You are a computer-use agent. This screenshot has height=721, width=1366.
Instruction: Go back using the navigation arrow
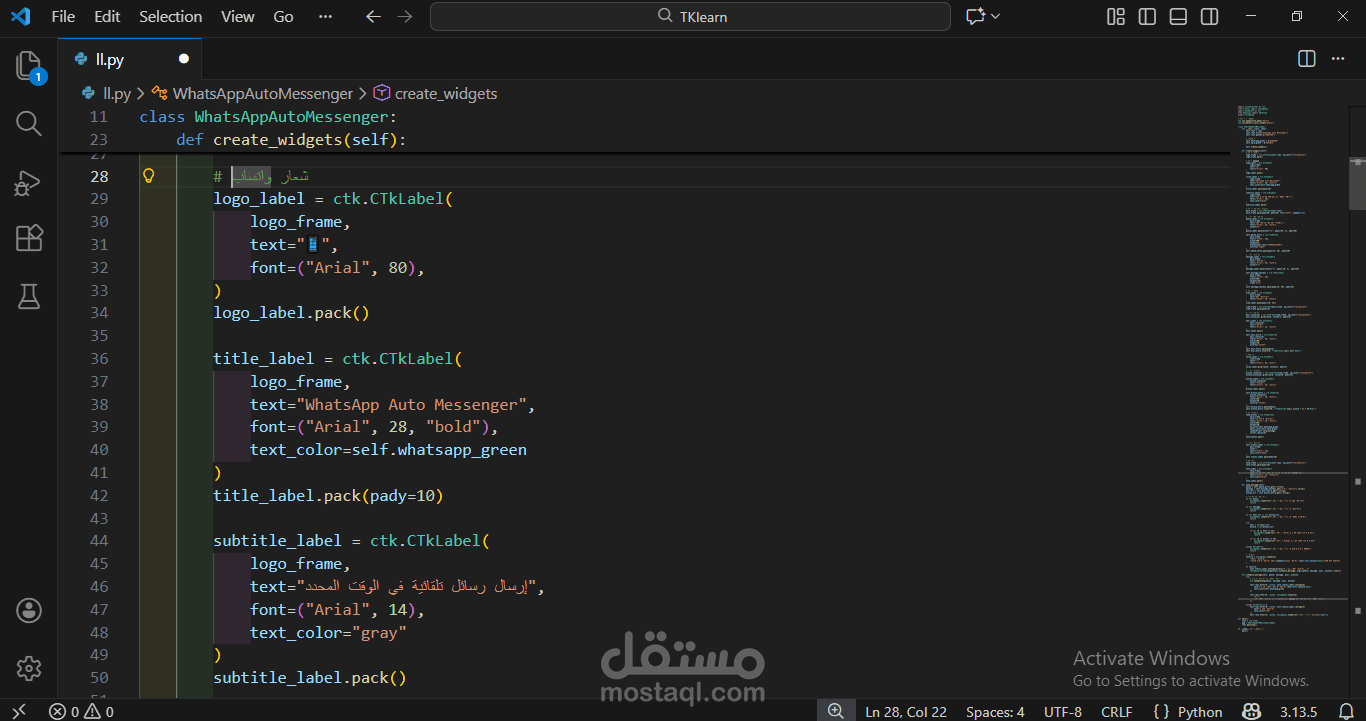click(373, 16)
